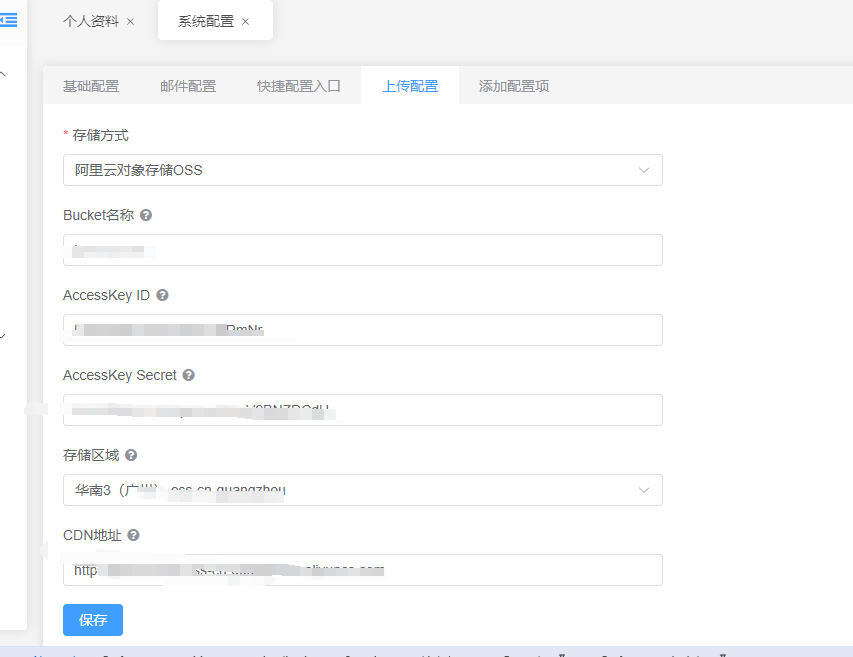Show help for AccessKey Secret
The width and height of the screenshot is (853, 657).
click(188, 375)
